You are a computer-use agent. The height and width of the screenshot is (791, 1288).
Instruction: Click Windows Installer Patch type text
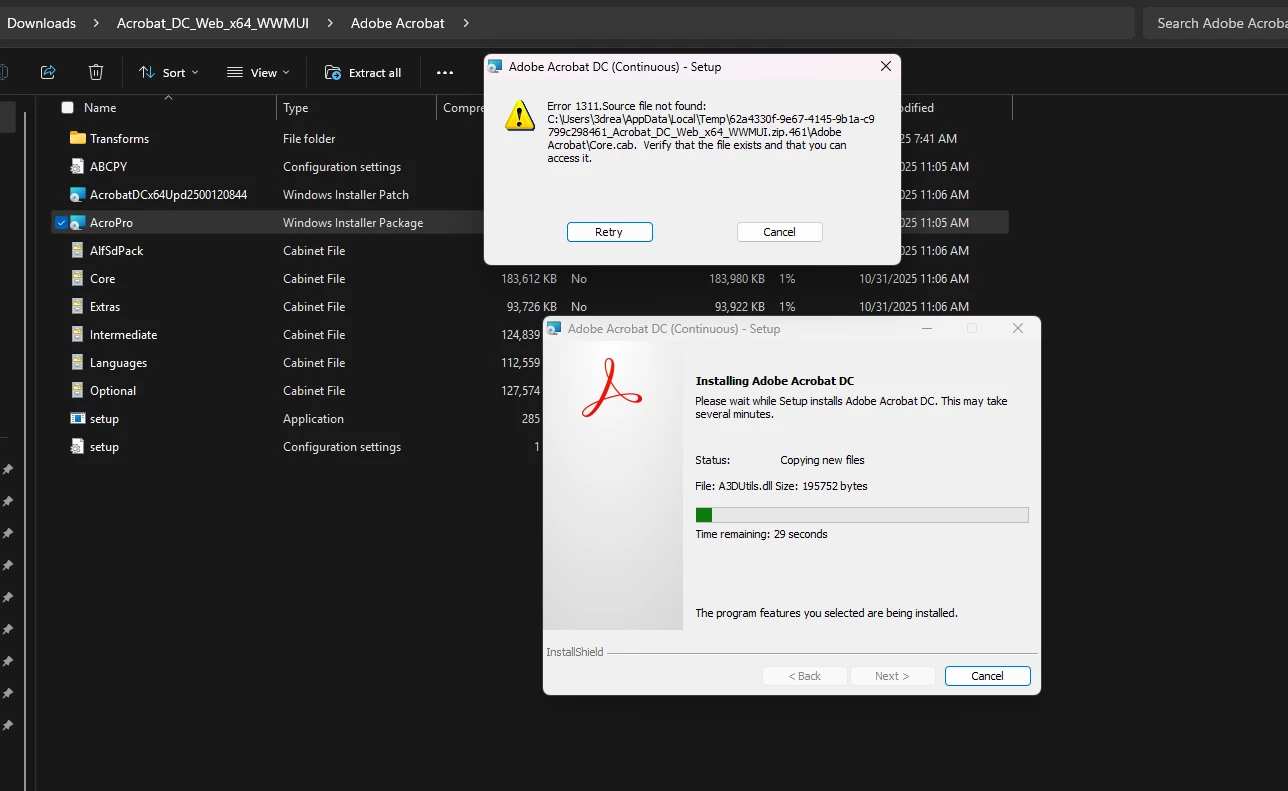click(346, 195)
